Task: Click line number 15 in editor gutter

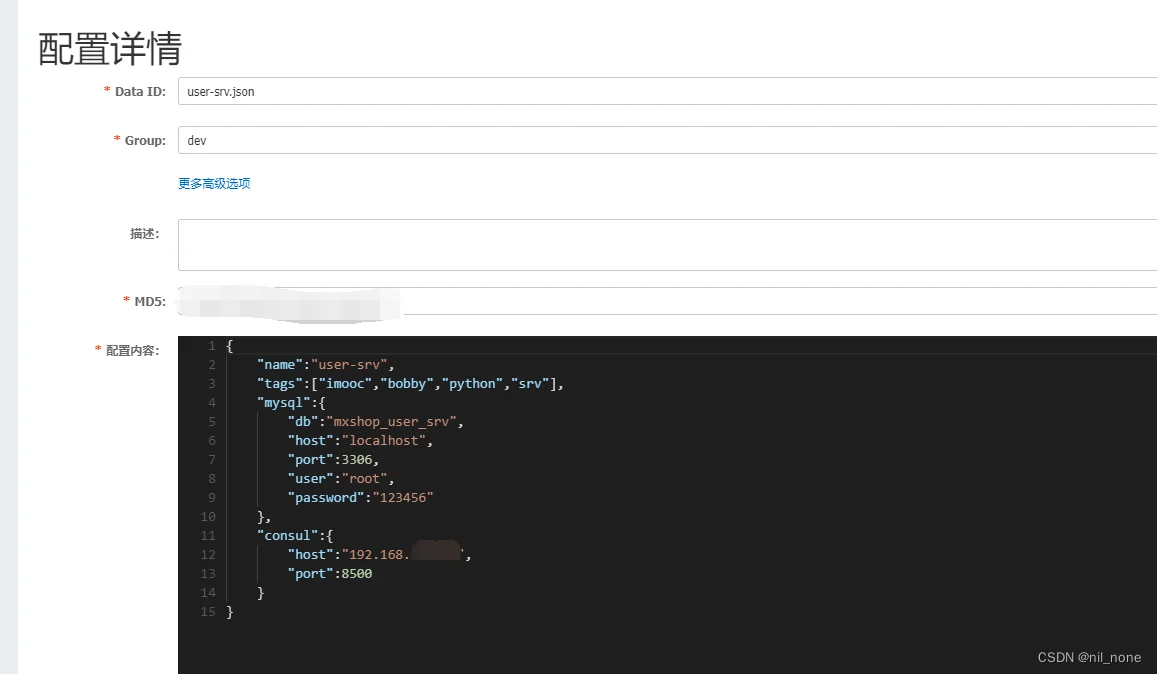Action: click(208, 612)
